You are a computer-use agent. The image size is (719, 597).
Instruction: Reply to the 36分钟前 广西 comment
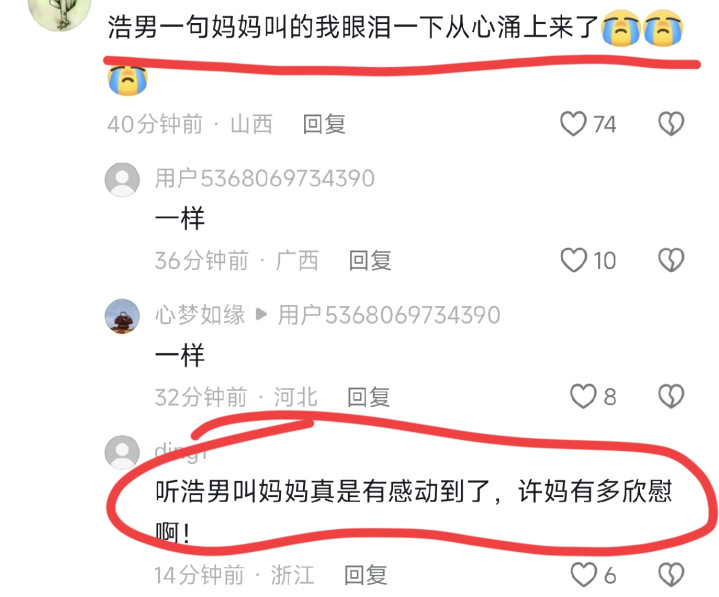click(370, 260)
